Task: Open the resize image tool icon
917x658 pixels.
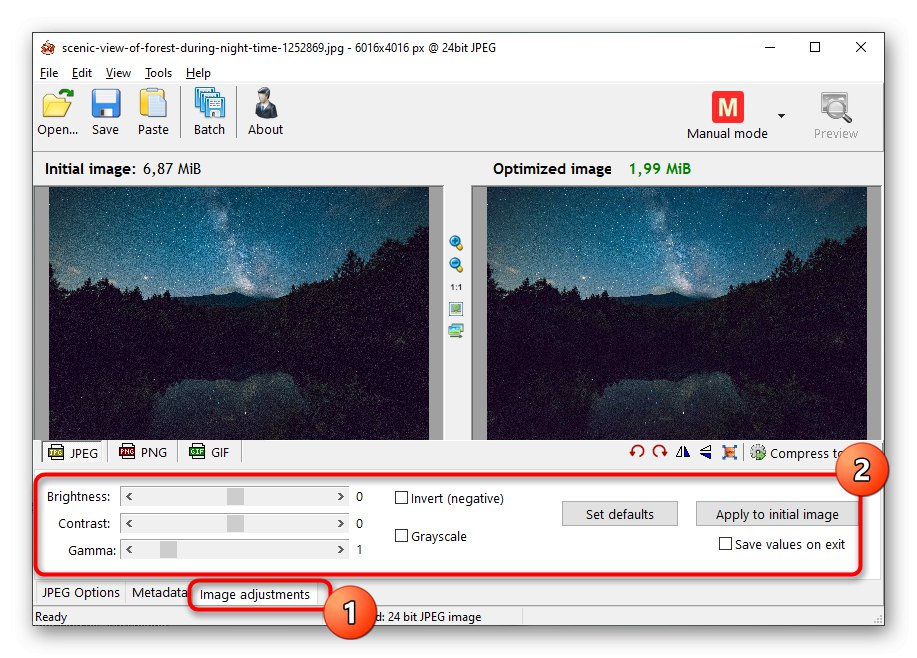Action: click(x=729, y=452)
